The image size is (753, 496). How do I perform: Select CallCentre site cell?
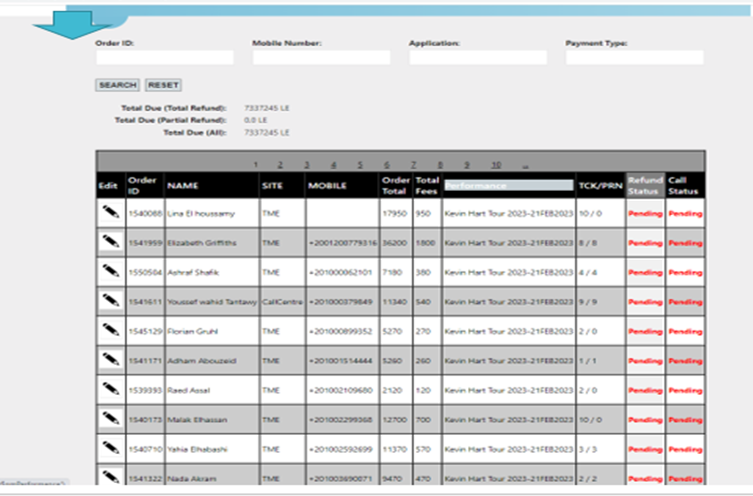282,302
